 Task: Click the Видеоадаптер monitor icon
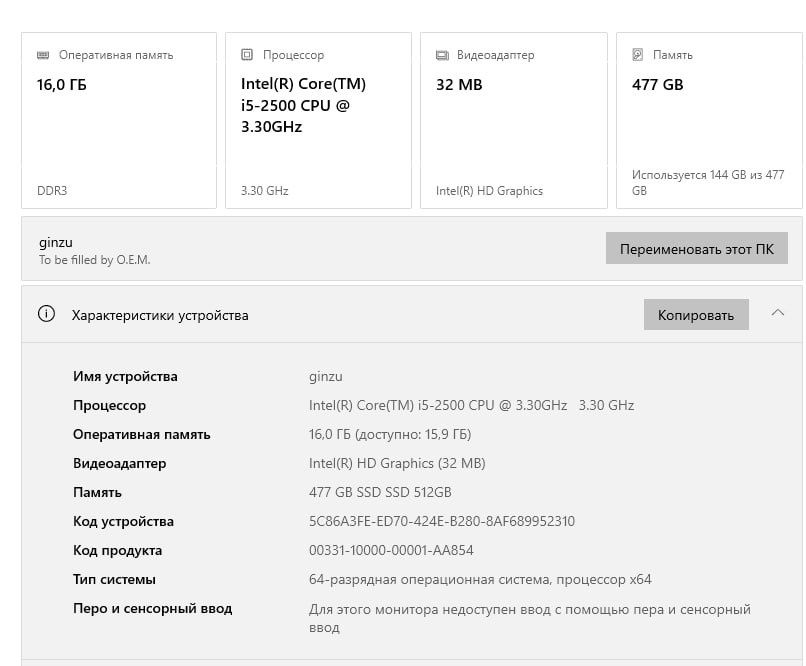click(x=441, y=55)
